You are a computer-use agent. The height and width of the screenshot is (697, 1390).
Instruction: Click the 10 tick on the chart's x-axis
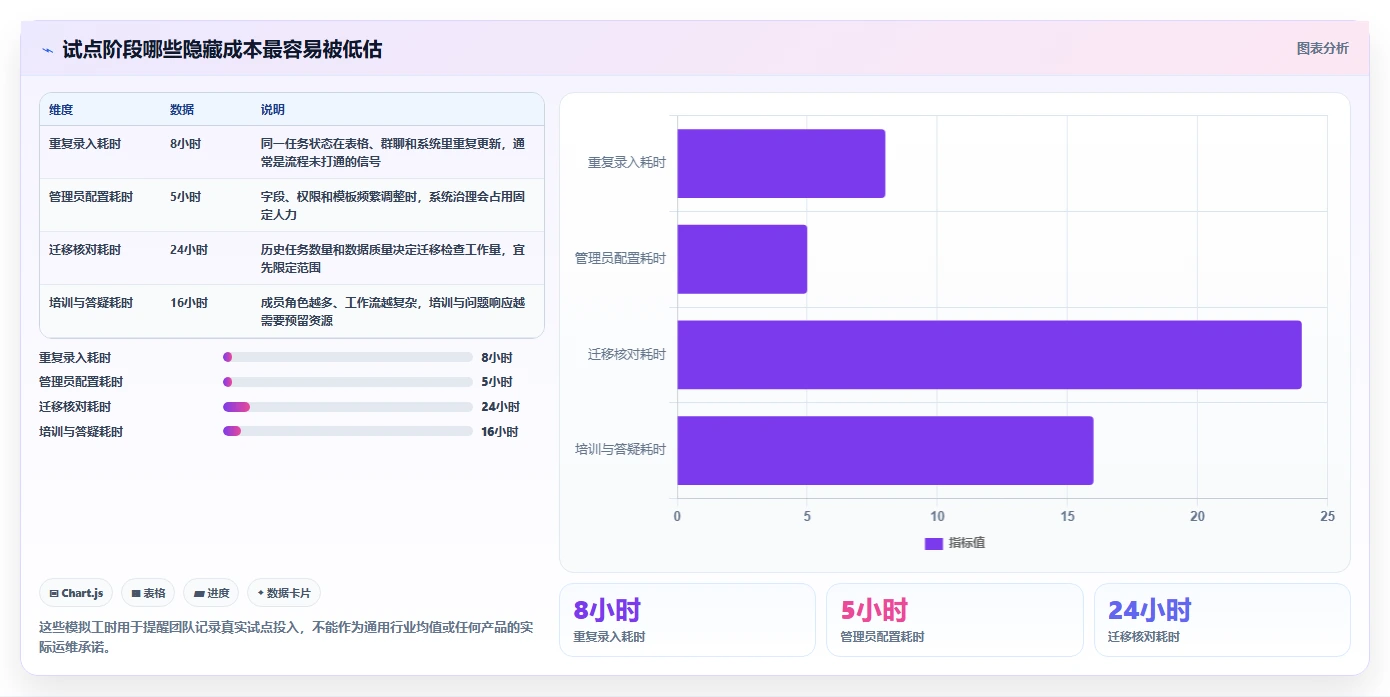point(937,517)
